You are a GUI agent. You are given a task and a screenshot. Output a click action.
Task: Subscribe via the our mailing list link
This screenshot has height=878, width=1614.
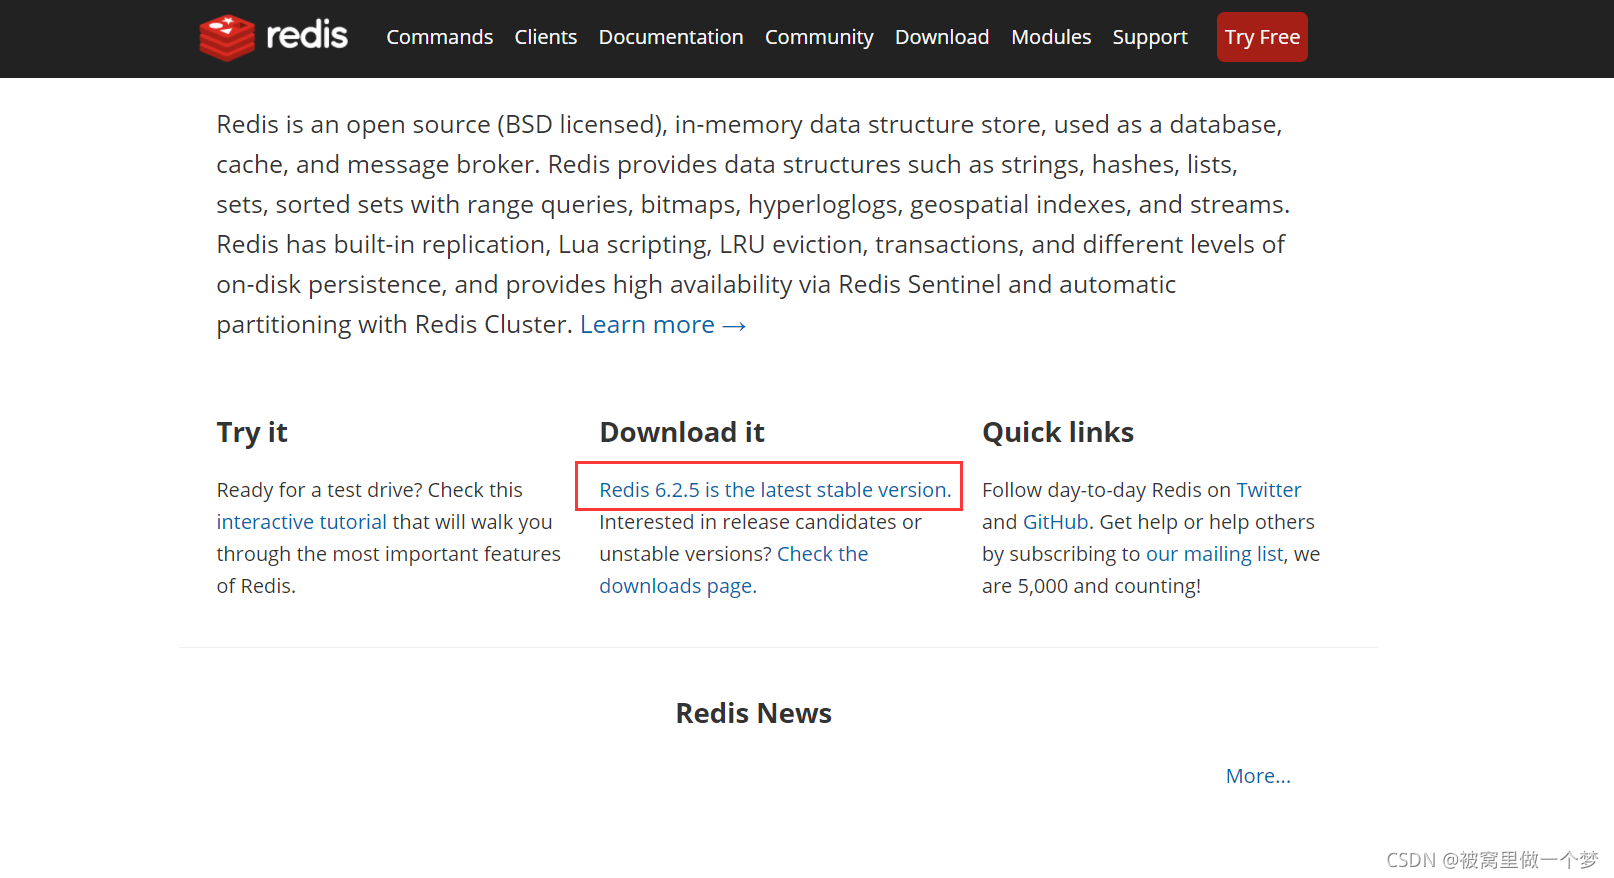(x=1214, y=554)
